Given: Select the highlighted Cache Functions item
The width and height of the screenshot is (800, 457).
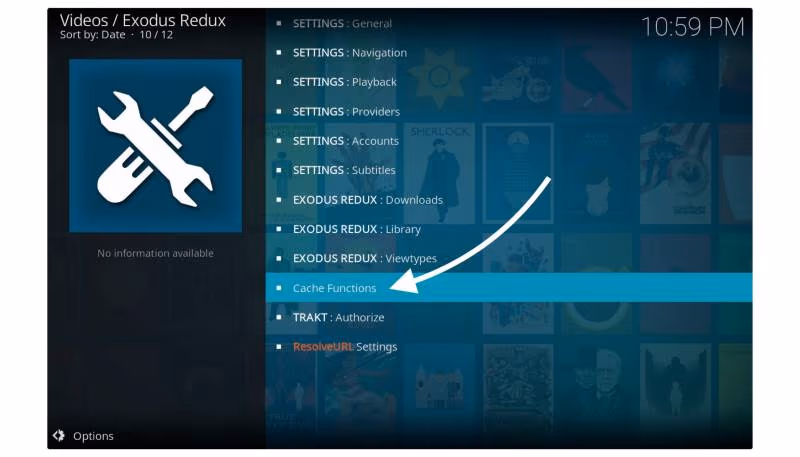Looking at the screenshot, I should [509, 288].
